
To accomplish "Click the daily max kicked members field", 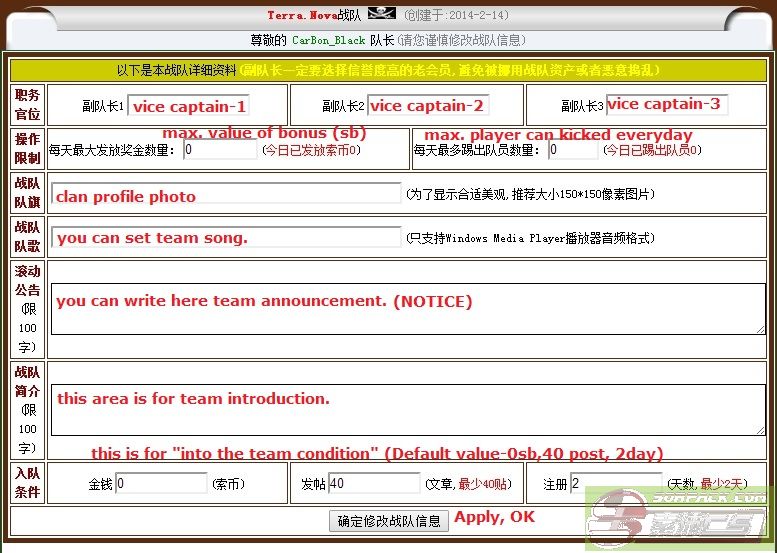I will (573, 150).
